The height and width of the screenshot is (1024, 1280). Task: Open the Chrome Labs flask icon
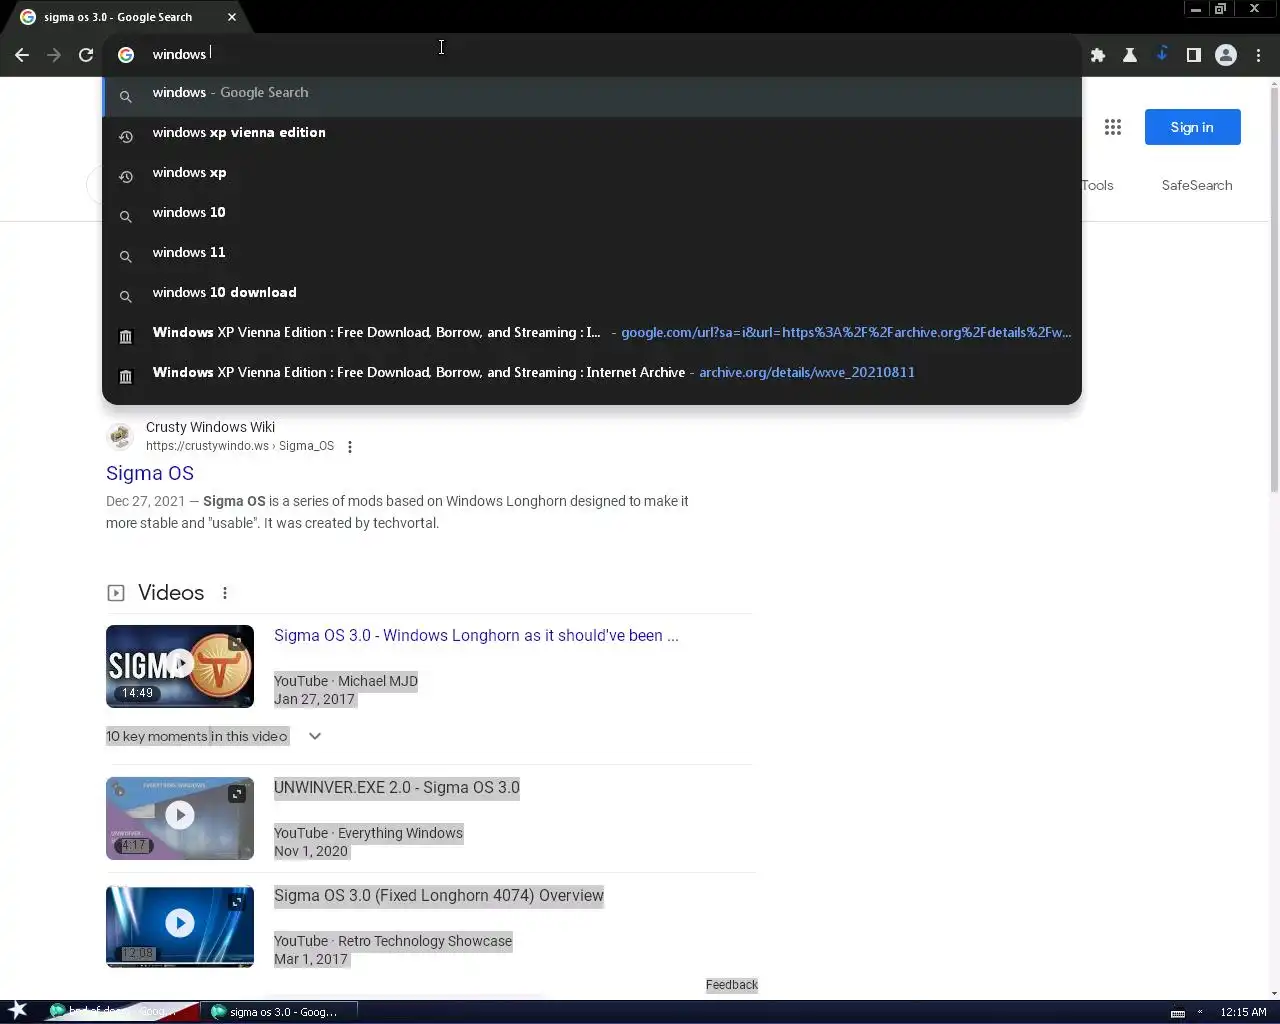[1130, 55]
